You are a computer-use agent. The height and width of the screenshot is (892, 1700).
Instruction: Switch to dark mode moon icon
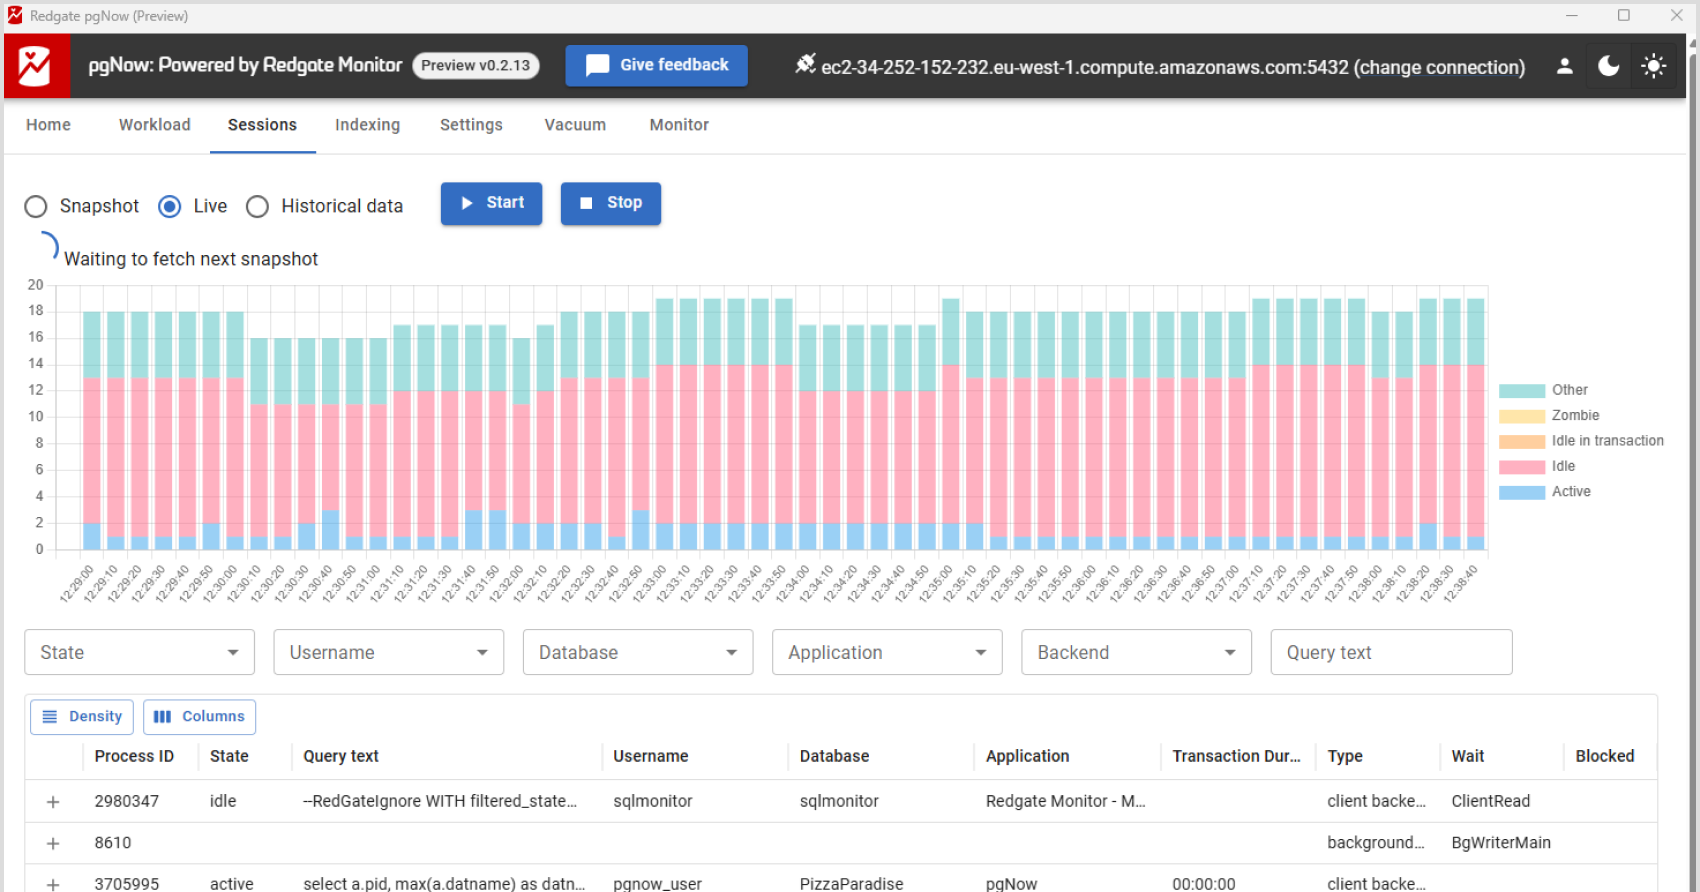[1609, 66]
